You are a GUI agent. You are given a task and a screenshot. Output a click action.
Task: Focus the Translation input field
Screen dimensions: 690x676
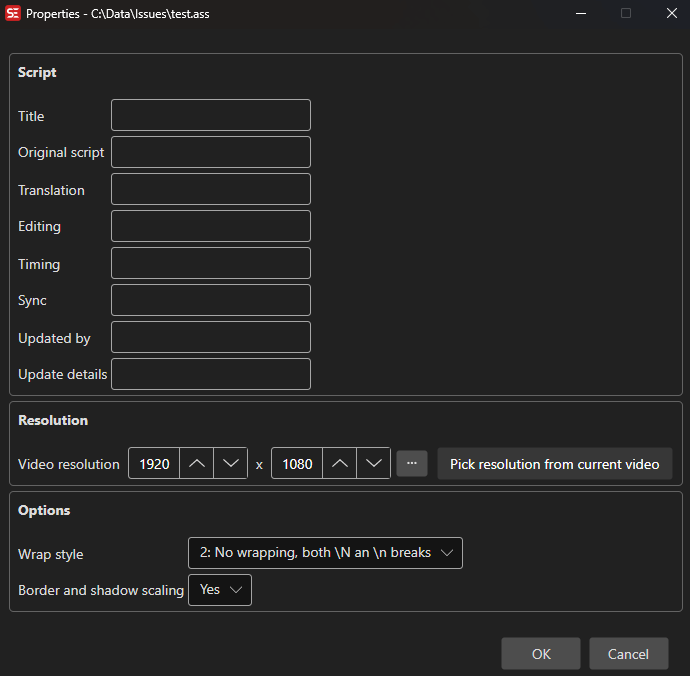[x=211, y=189]
